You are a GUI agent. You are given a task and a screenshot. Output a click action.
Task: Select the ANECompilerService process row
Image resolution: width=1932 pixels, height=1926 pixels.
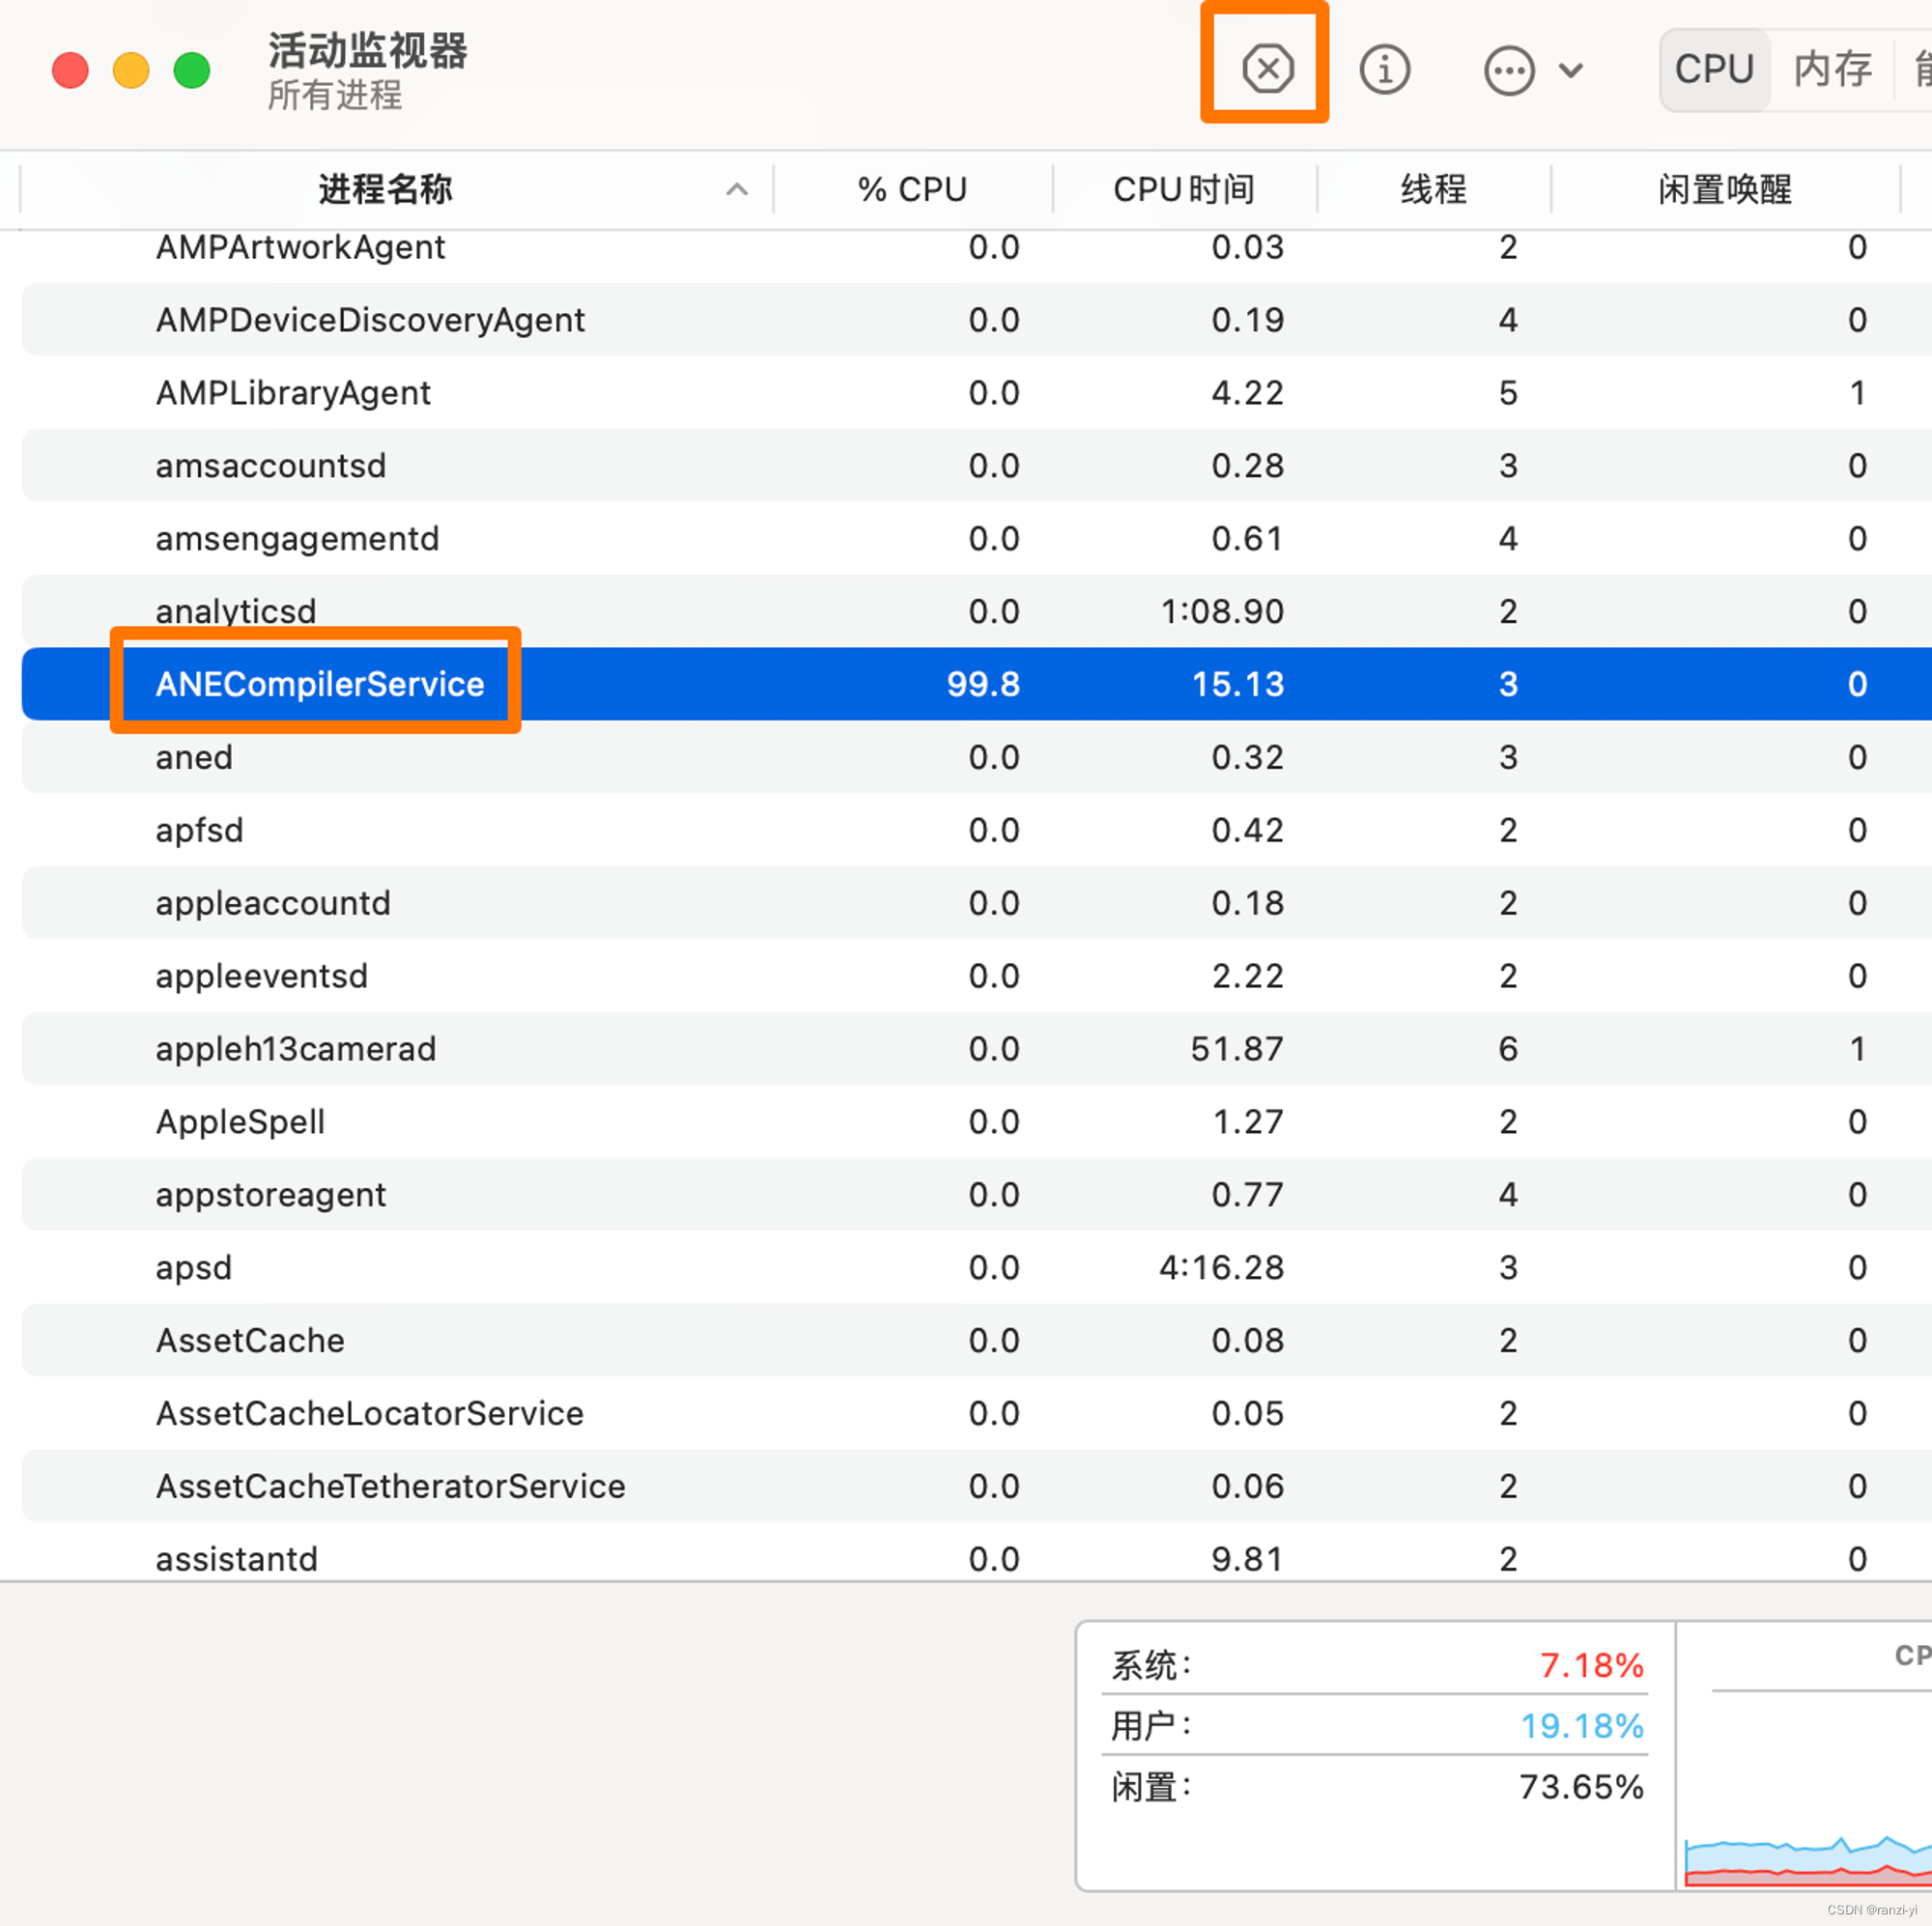click(319, 684)
